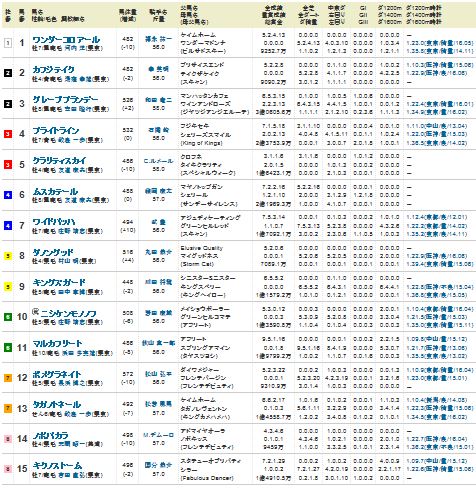
Task: Open trainer link under ワンダーコロアール
Action: click(75, 48)
